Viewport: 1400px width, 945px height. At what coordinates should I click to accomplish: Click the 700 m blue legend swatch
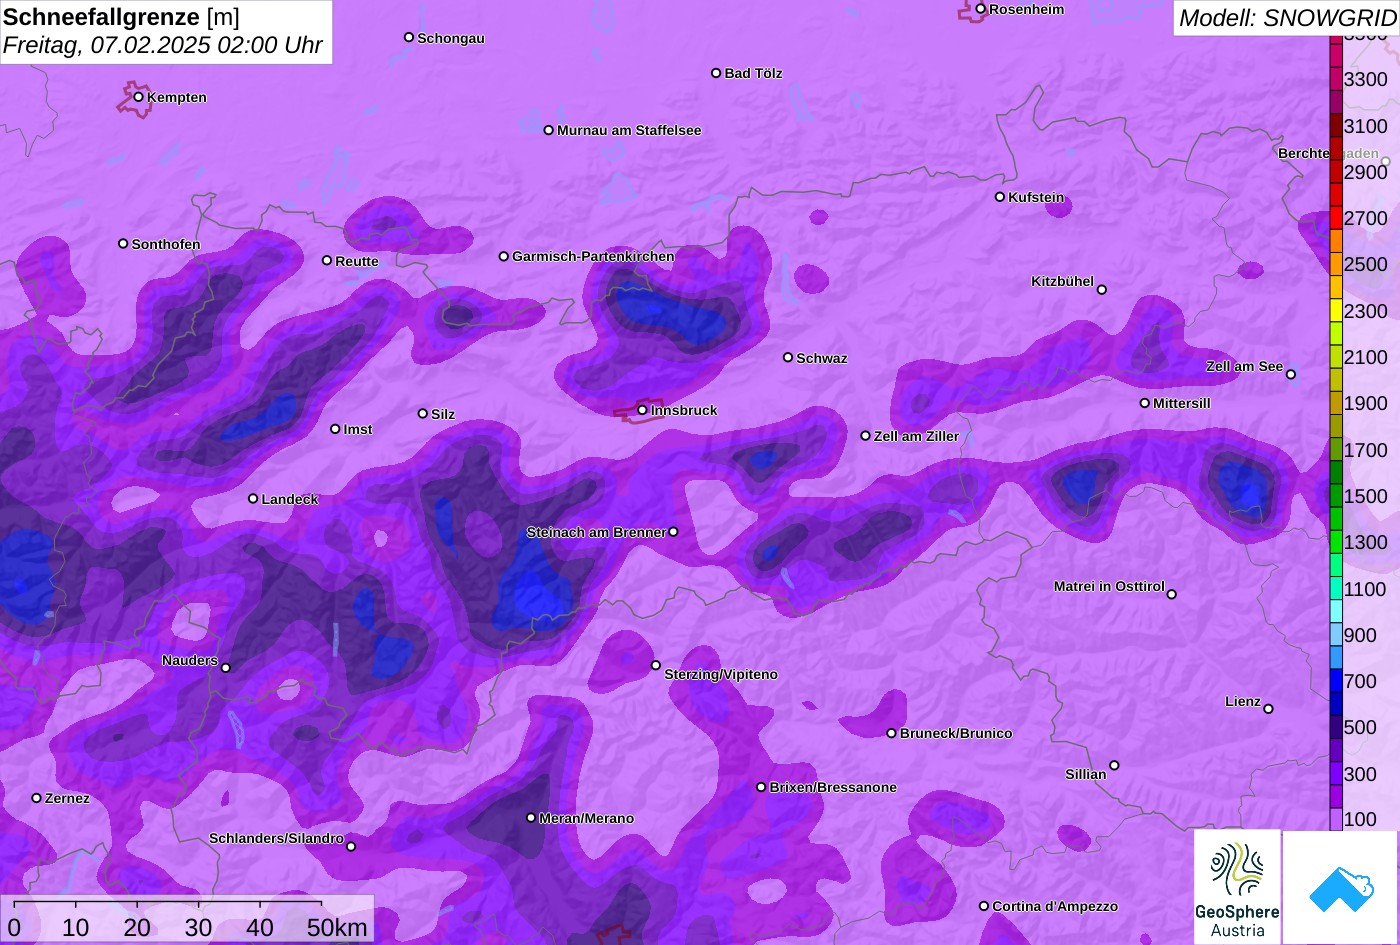(x=1336, y=680)
